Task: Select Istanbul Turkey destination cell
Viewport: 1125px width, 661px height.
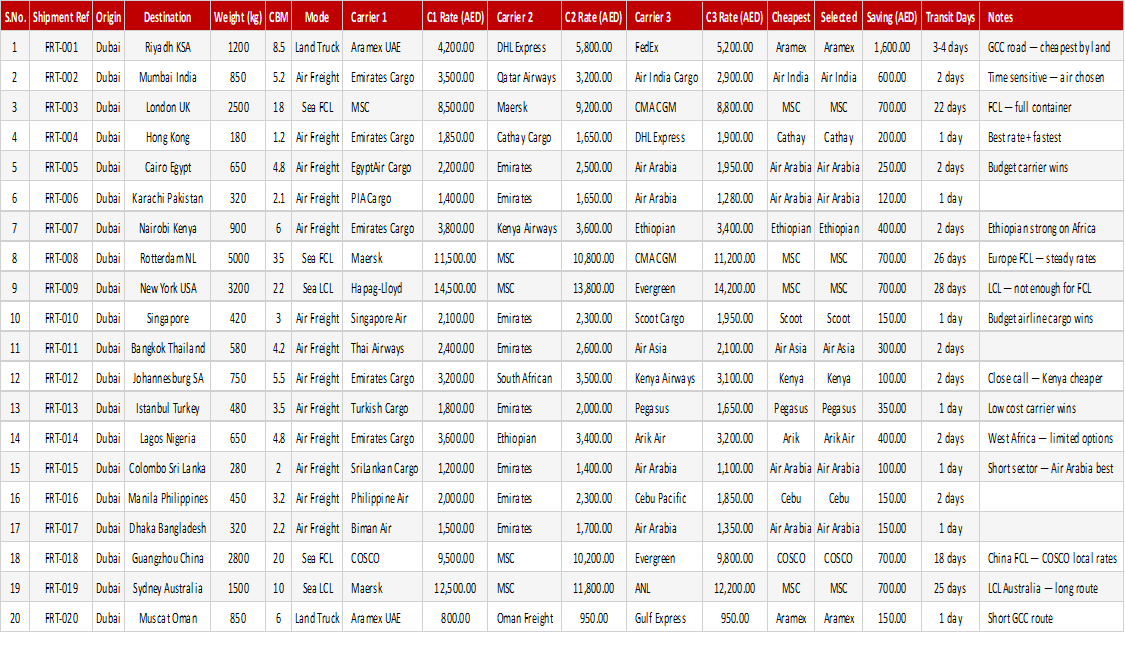Action: coord(167,408)
